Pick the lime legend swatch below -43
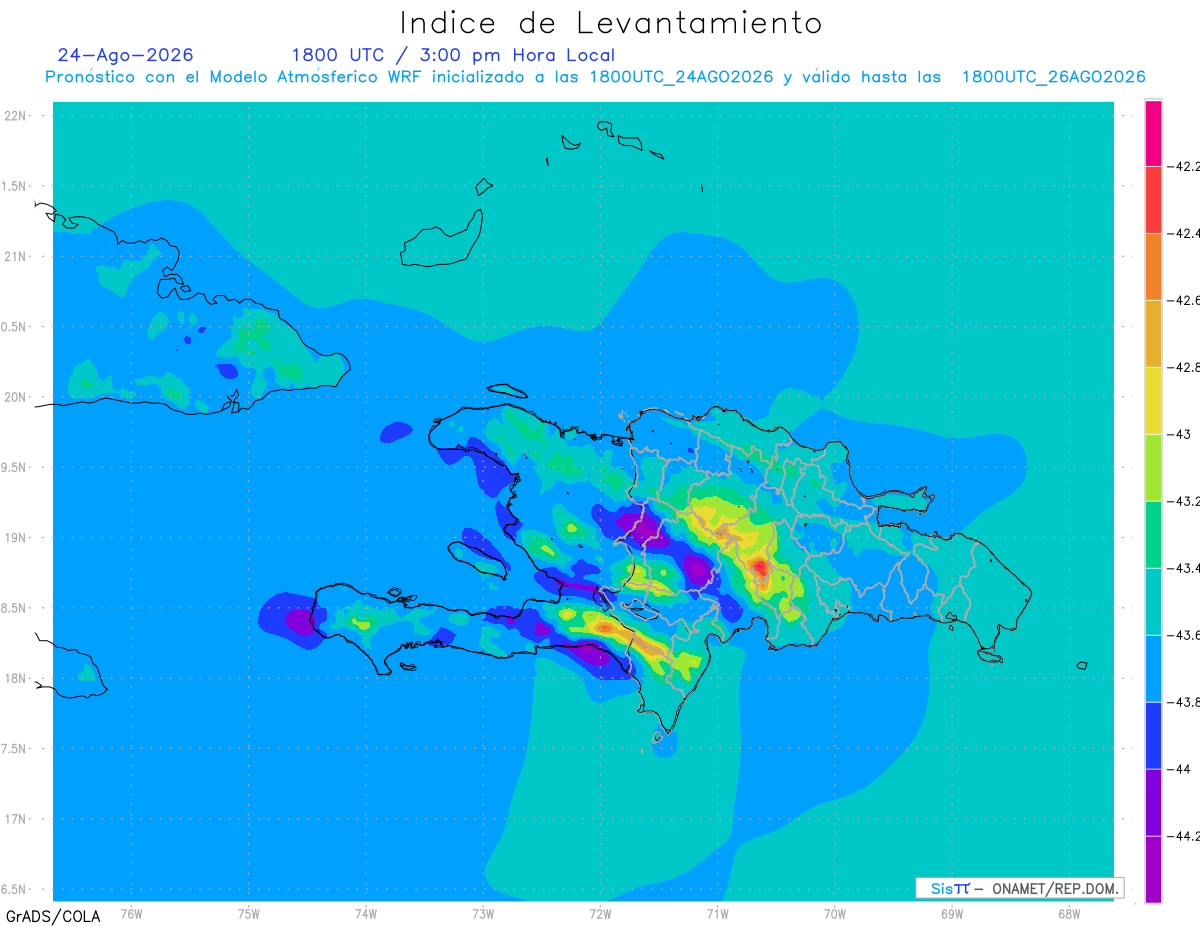Screen dimensions: 1200x927 tap(1153, 468)
